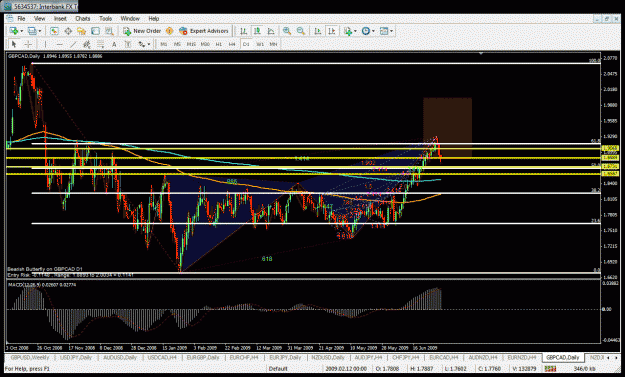625x377 pixels.
Task: Click the orange MetaEditor icon
Action: (169, 31)
